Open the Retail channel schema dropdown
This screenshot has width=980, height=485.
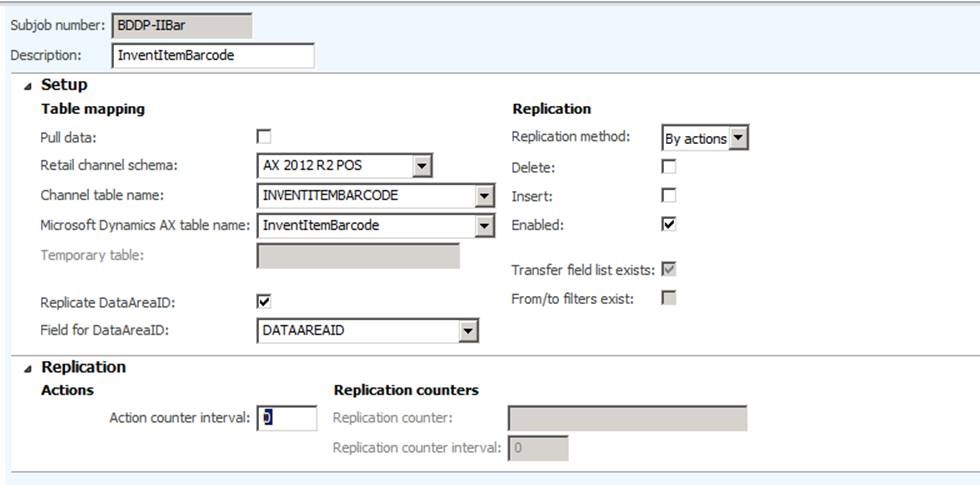click(x=422, y=166)
